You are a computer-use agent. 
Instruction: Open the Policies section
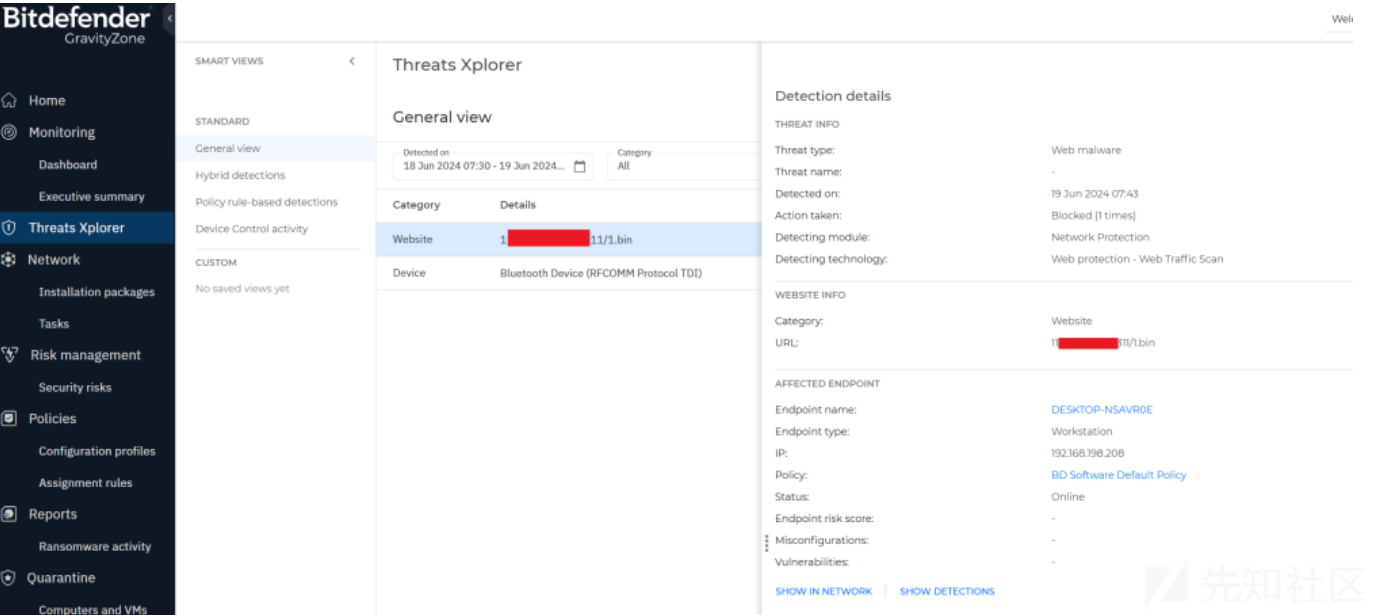[52, 418]
